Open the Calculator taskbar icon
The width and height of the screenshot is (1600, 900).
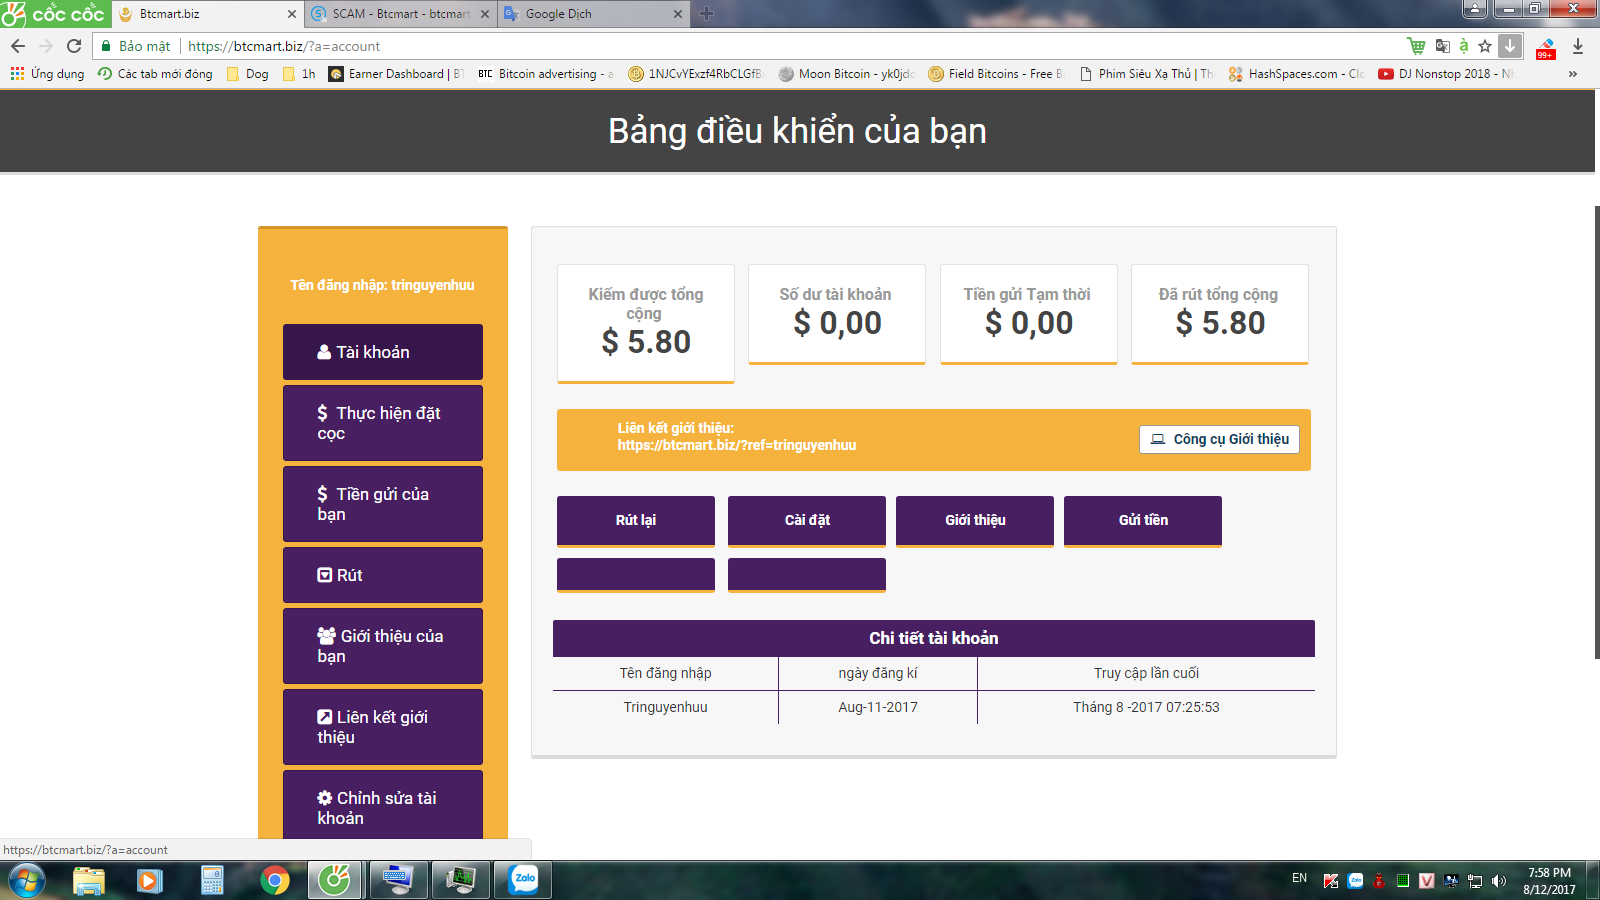(x=212, y=880)
